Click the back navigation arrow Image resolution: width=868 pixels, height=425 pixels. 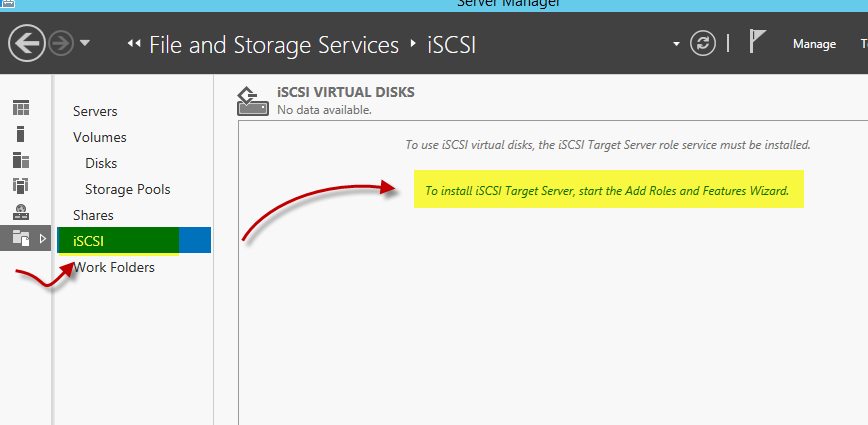(x=27, y=44)
